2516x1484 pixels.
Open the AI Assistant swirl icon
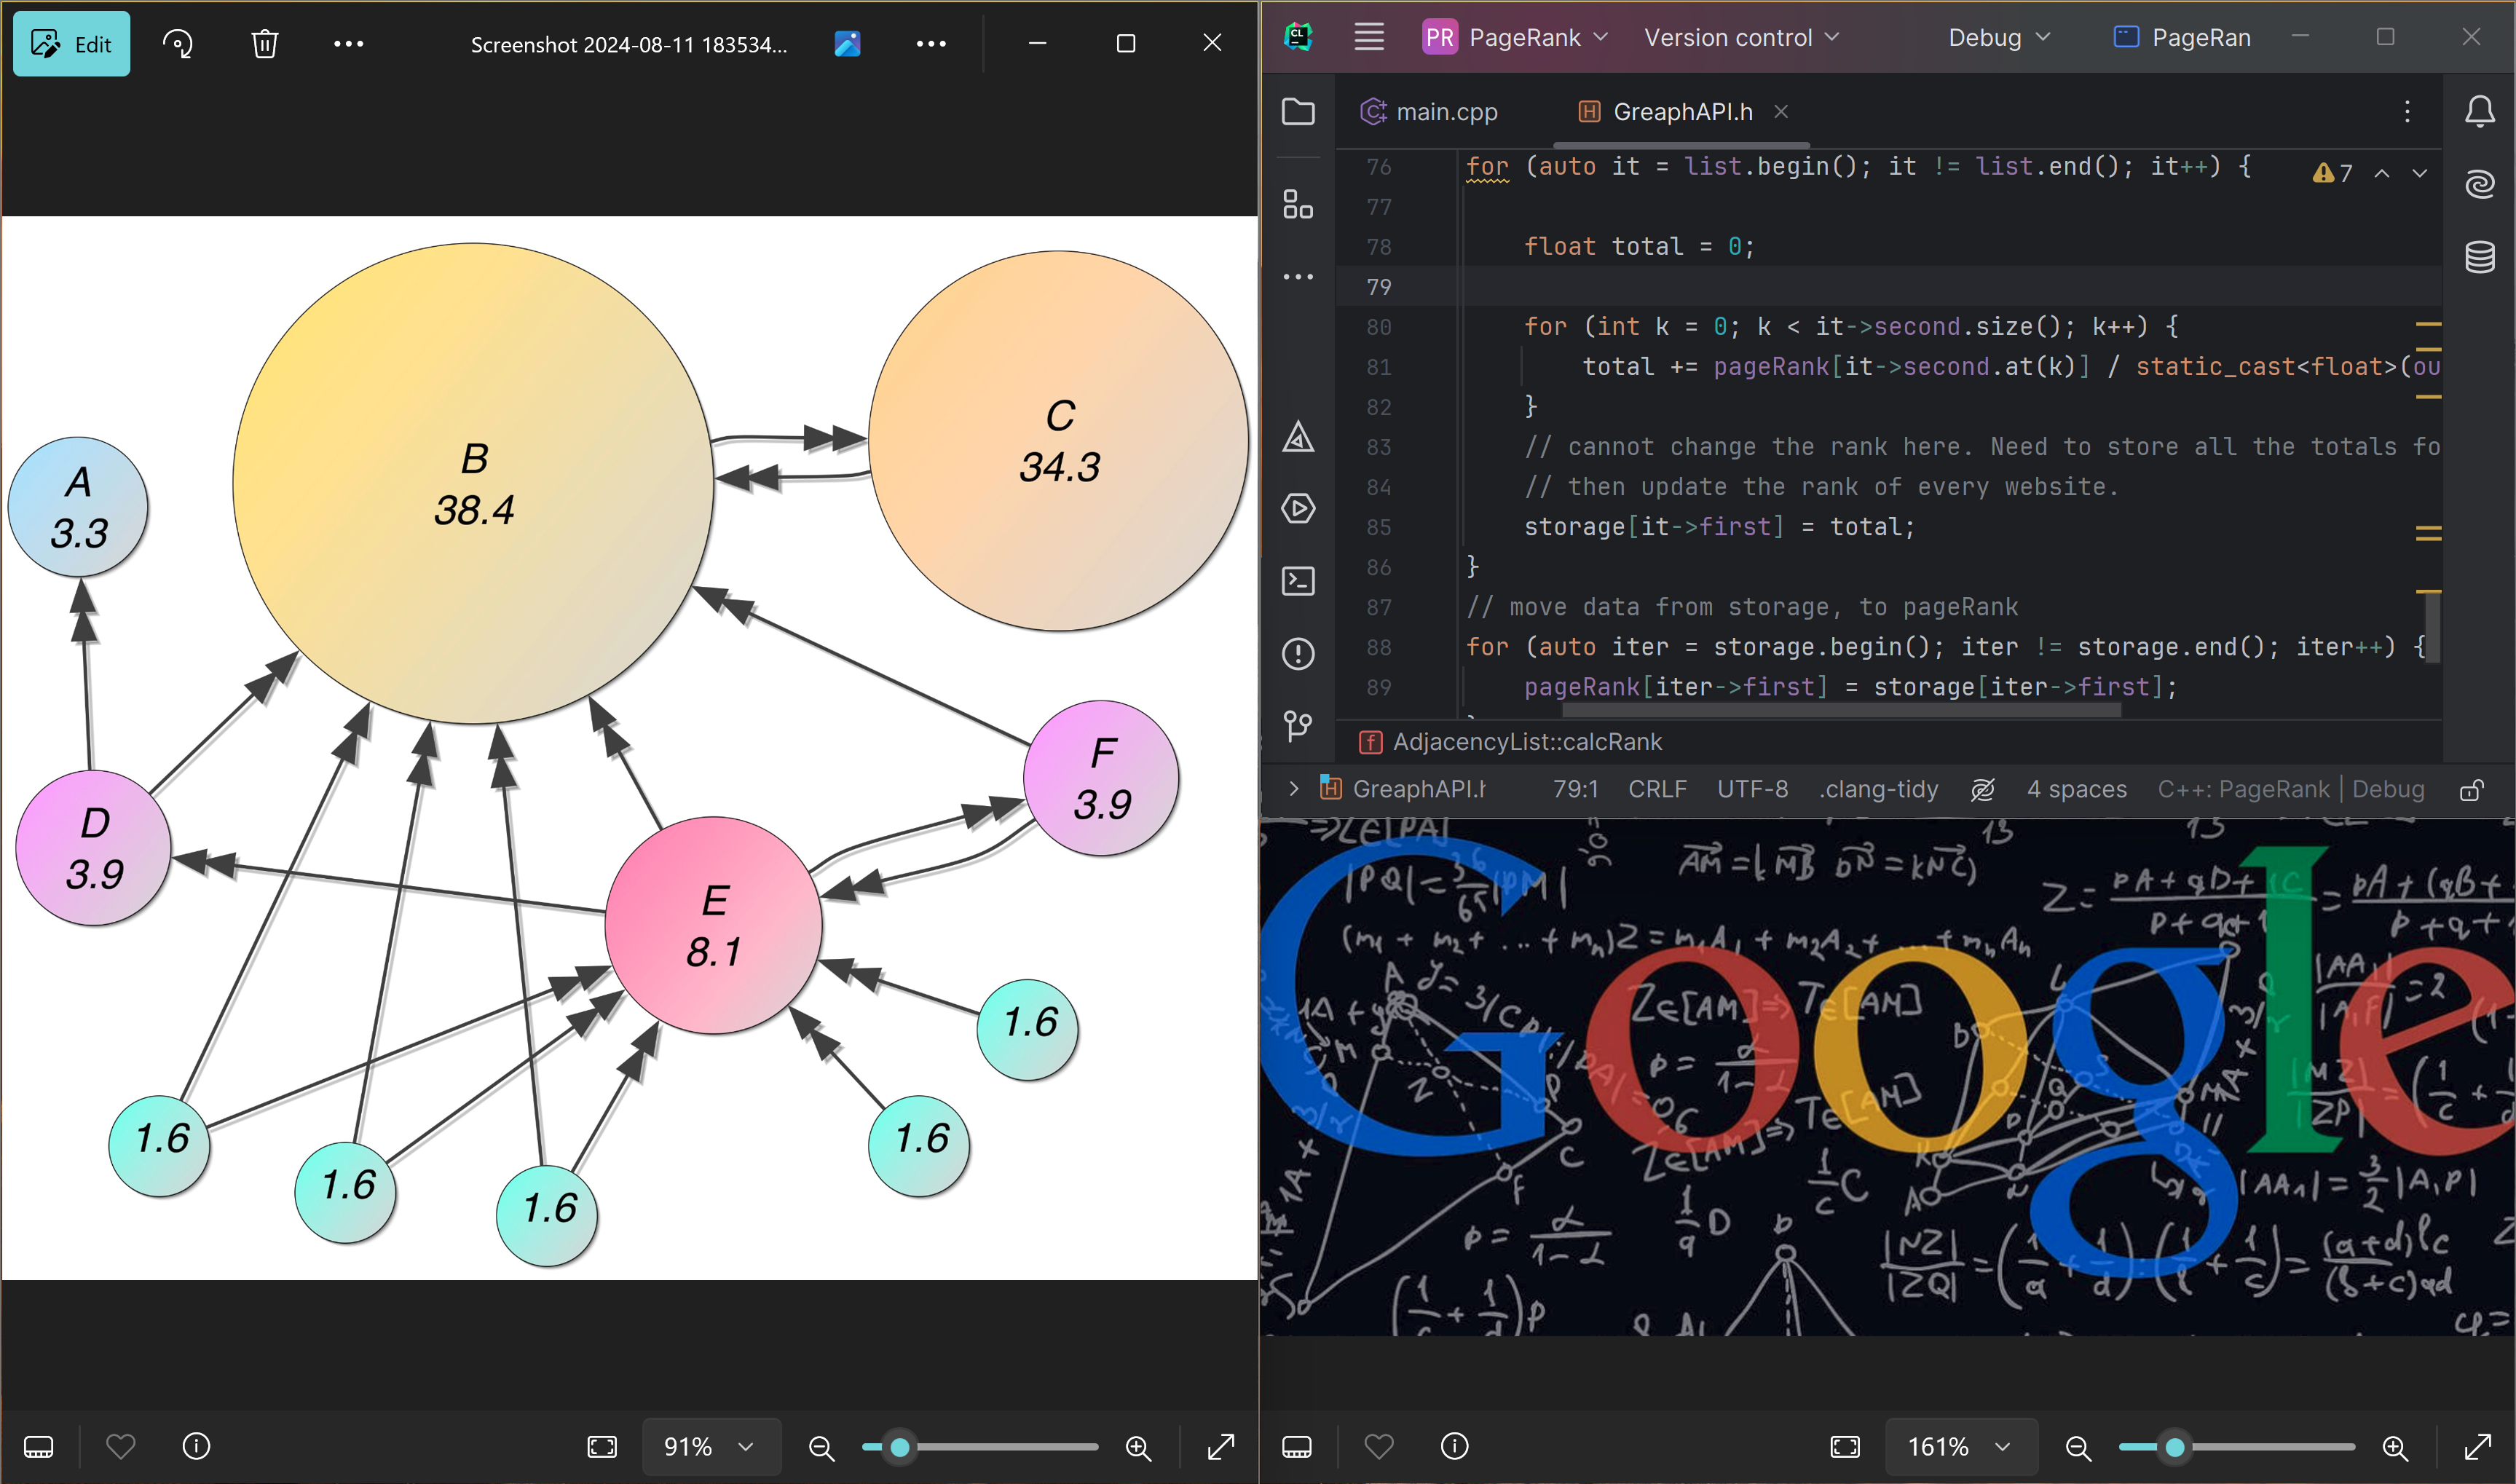coord(2479,184)
